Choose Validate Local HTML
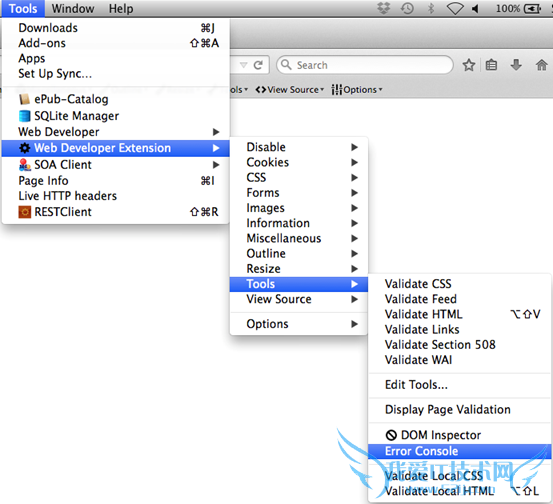The width and height of the screenshot is (553, 504). click(460, 491)
